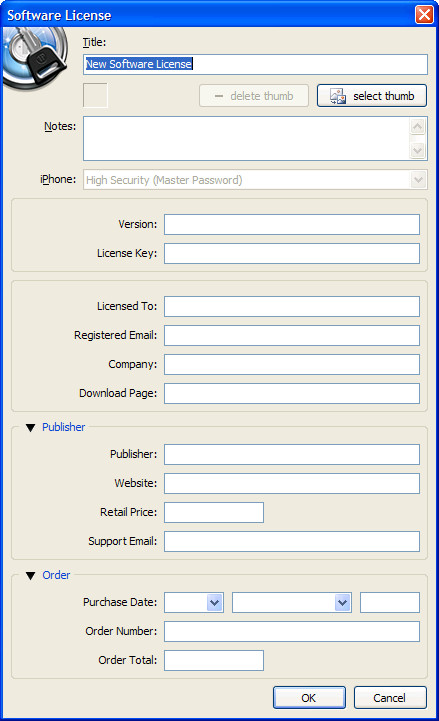The image size is (439, 721).
Task: Click the Title text field
Action: pos(256,64)
